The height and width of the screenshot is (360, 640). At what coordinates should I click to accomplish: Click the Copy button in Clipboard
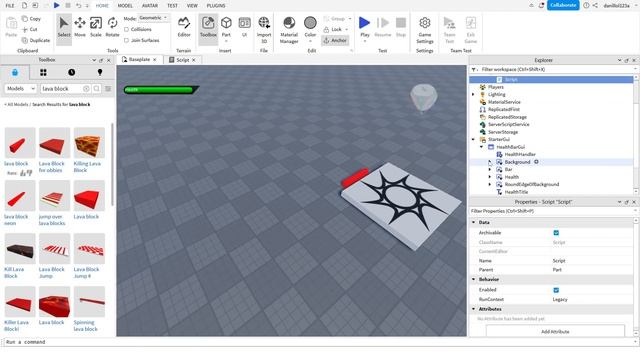(x=31, y=19)
